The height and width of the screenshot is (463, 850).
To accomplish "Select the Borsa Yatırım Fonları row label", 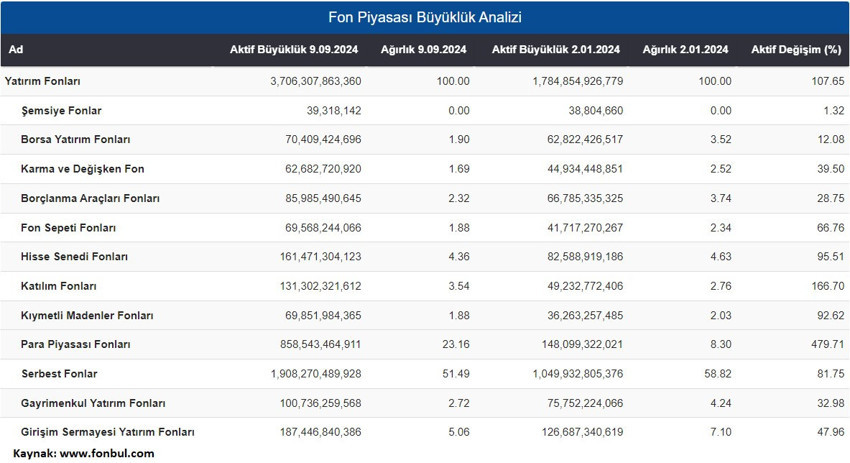I will click(75, 139).
